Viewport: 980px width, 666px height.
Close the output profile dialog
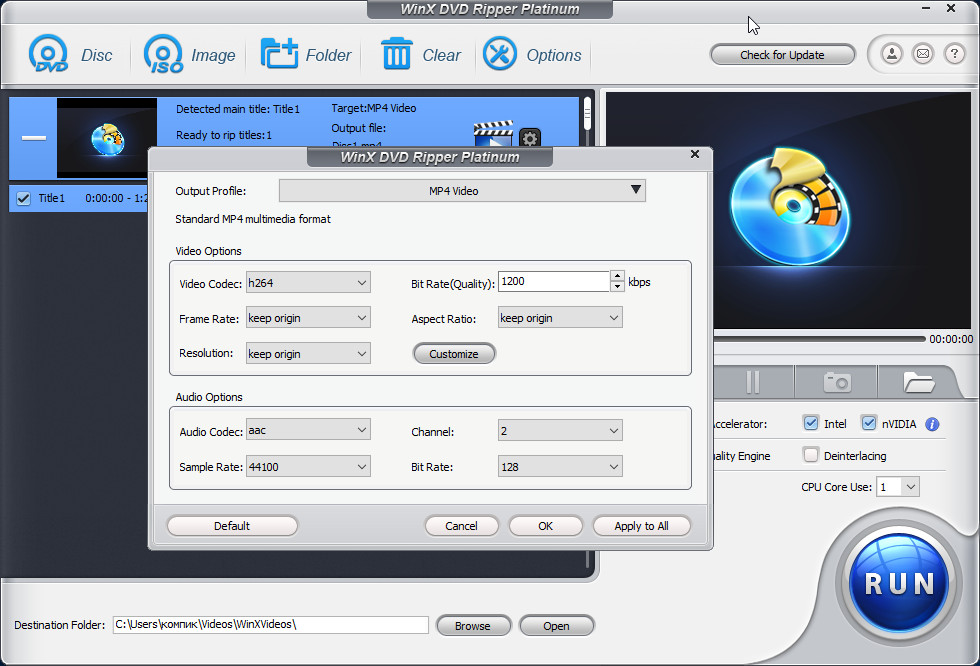[x=694, y=154]
